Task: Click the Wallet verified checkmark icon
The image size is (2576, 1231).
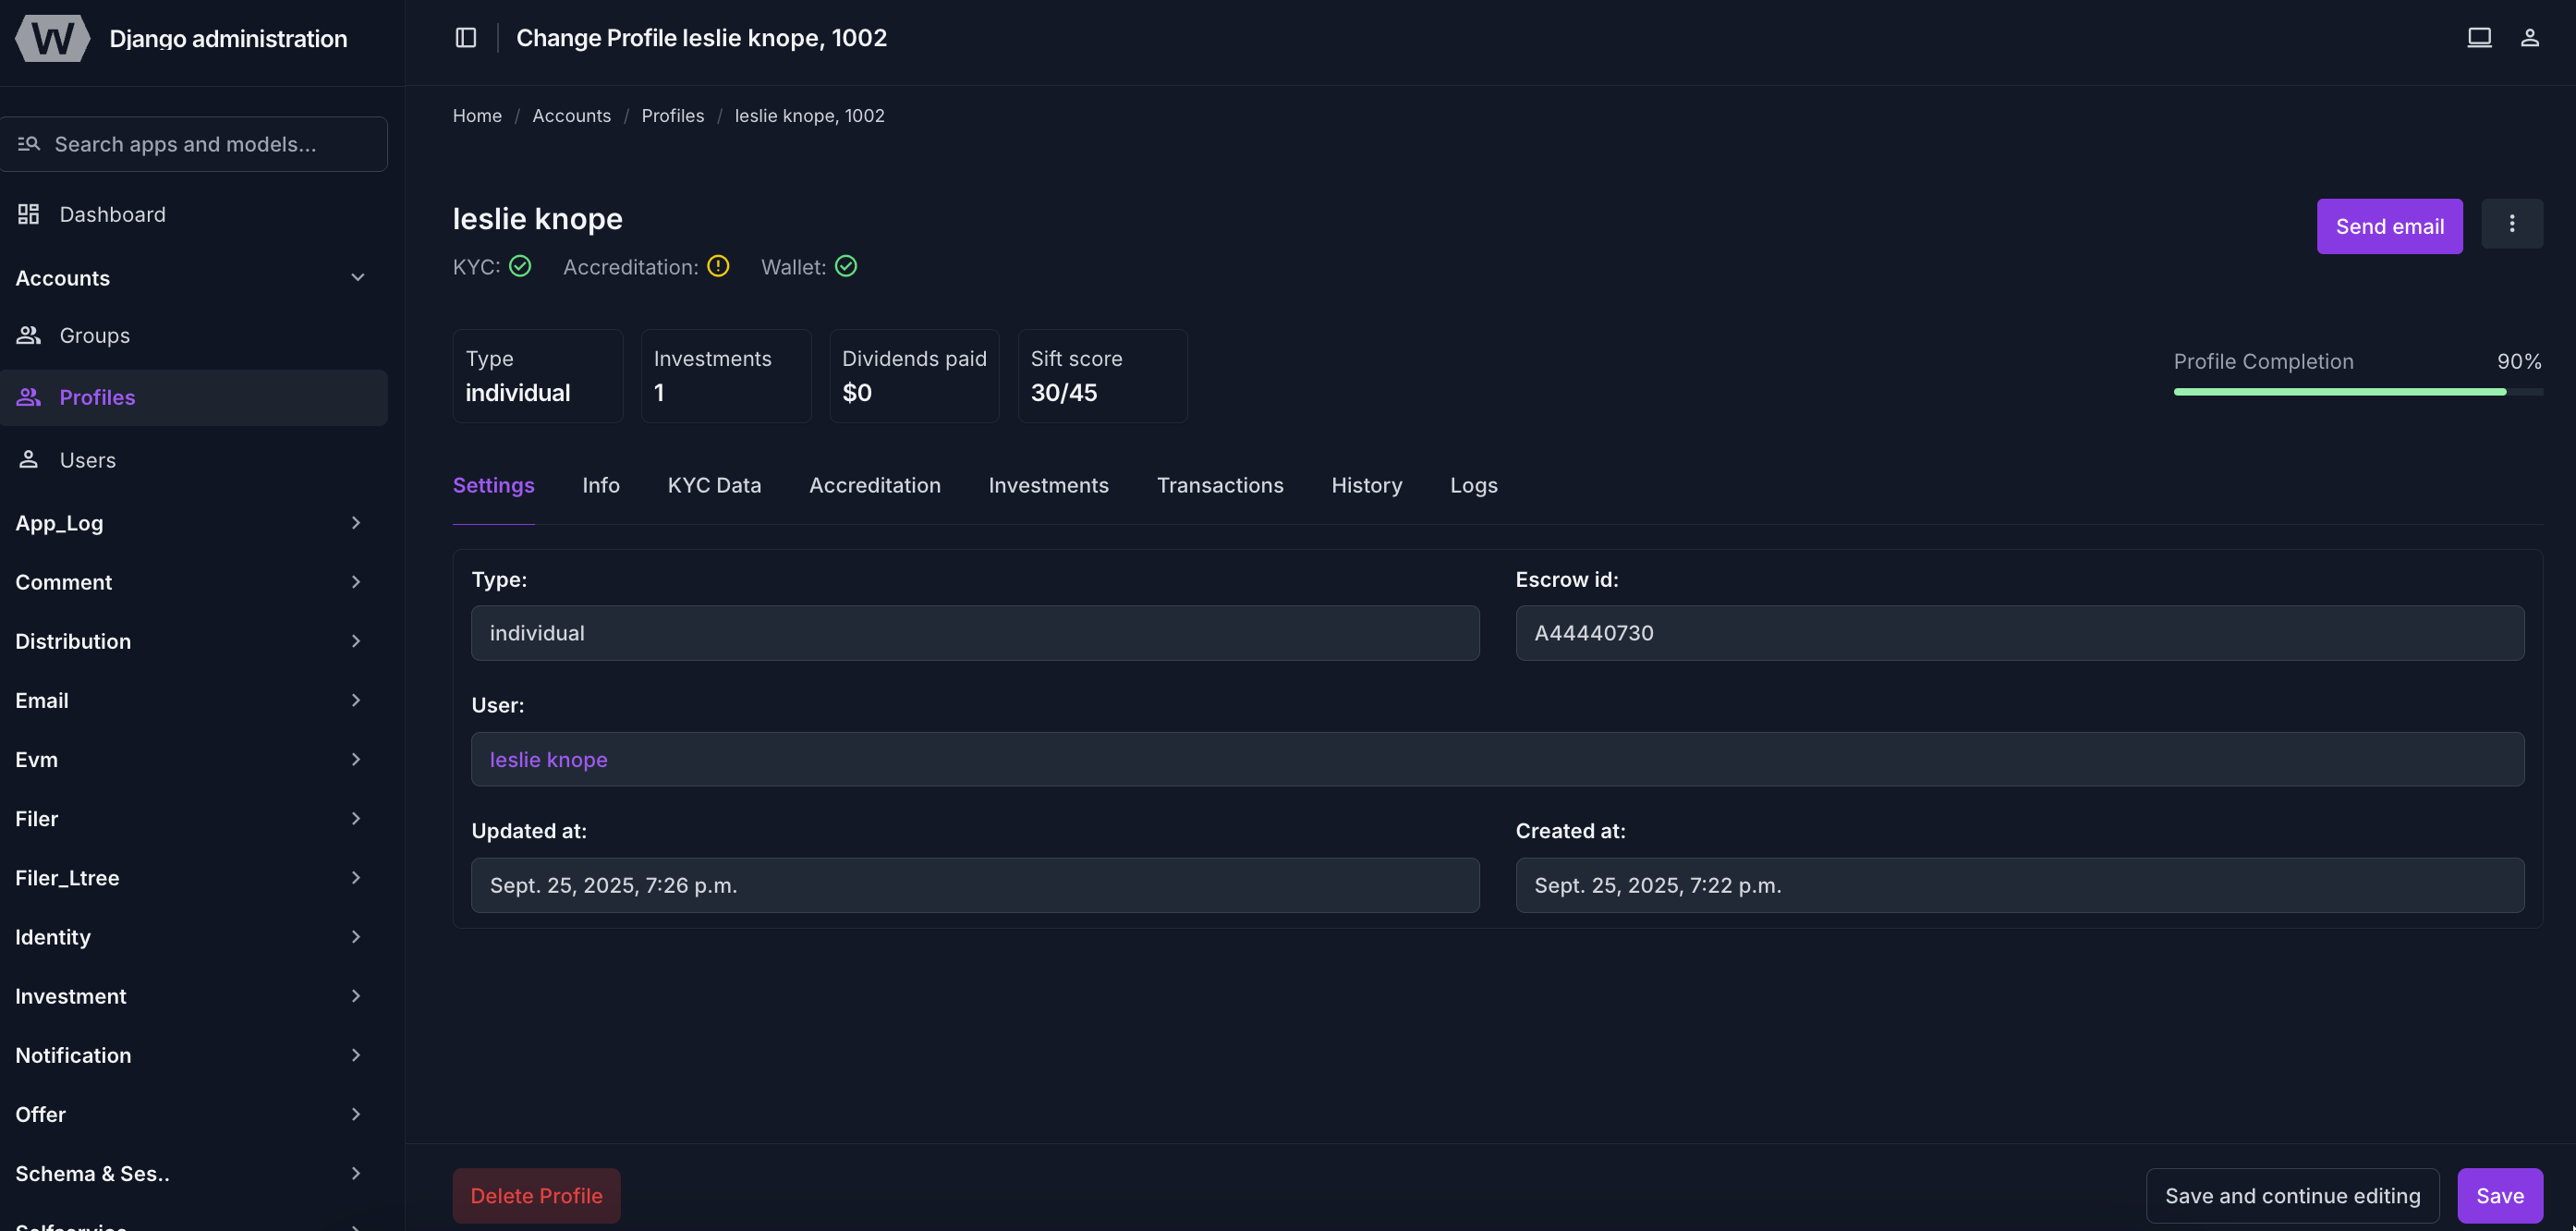Action: click(x=846, y=266)
